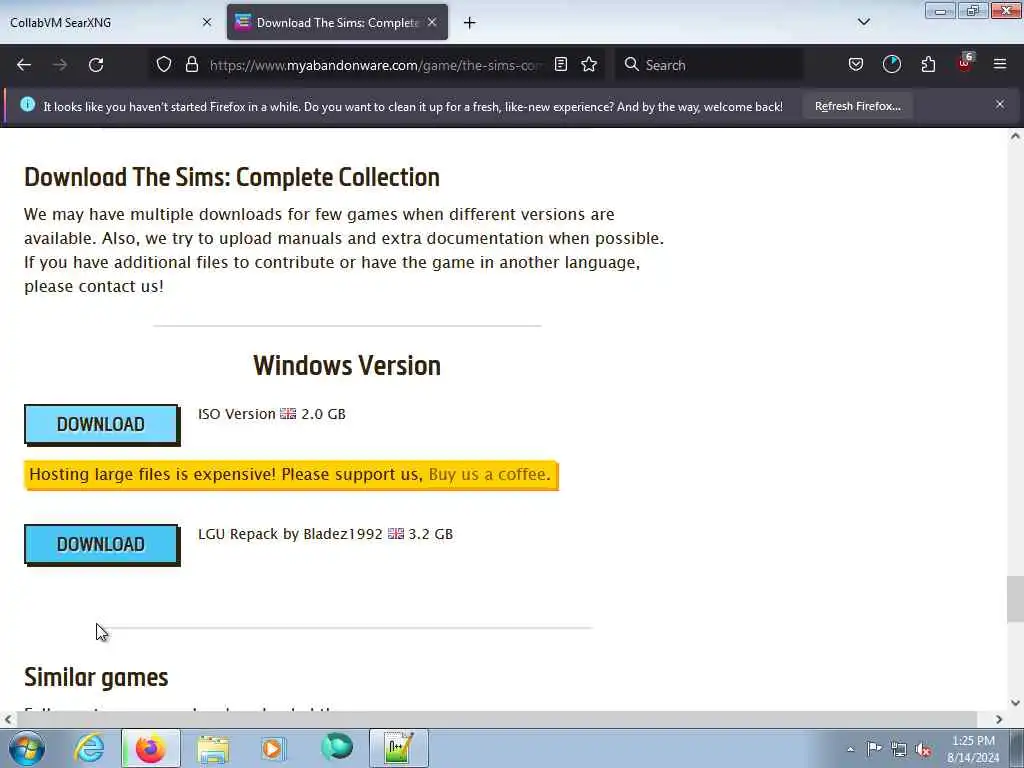List all tabs dropdown arrow
The width and height of the screenshot is (1024, 768).
[x=863, y=22]
